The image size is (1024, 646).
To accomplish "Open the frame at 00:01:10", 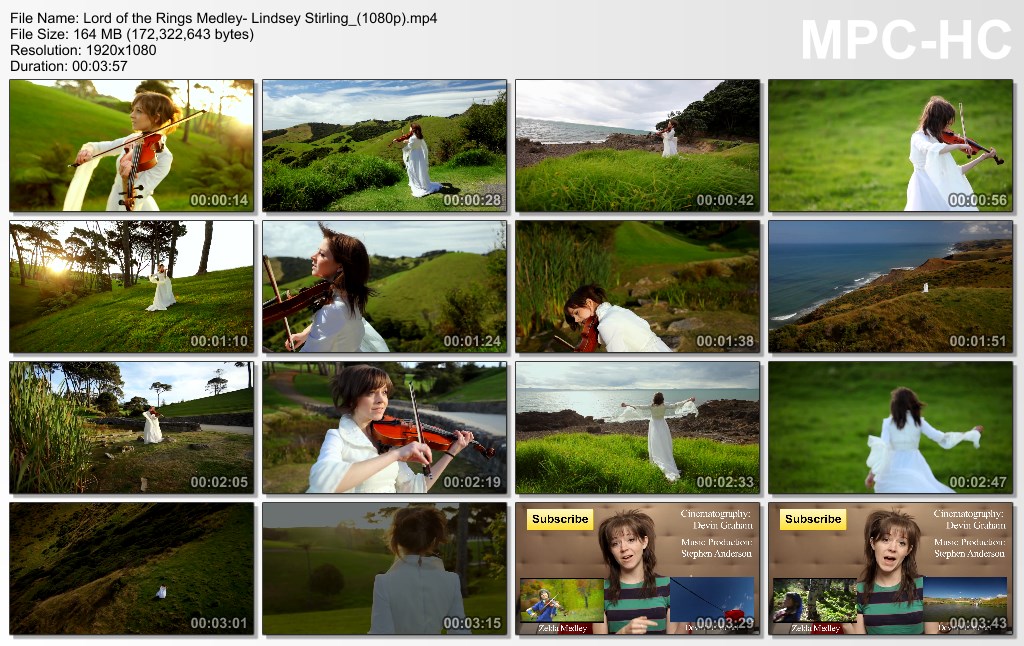I will pyautogui.click(x=132, y=287).
